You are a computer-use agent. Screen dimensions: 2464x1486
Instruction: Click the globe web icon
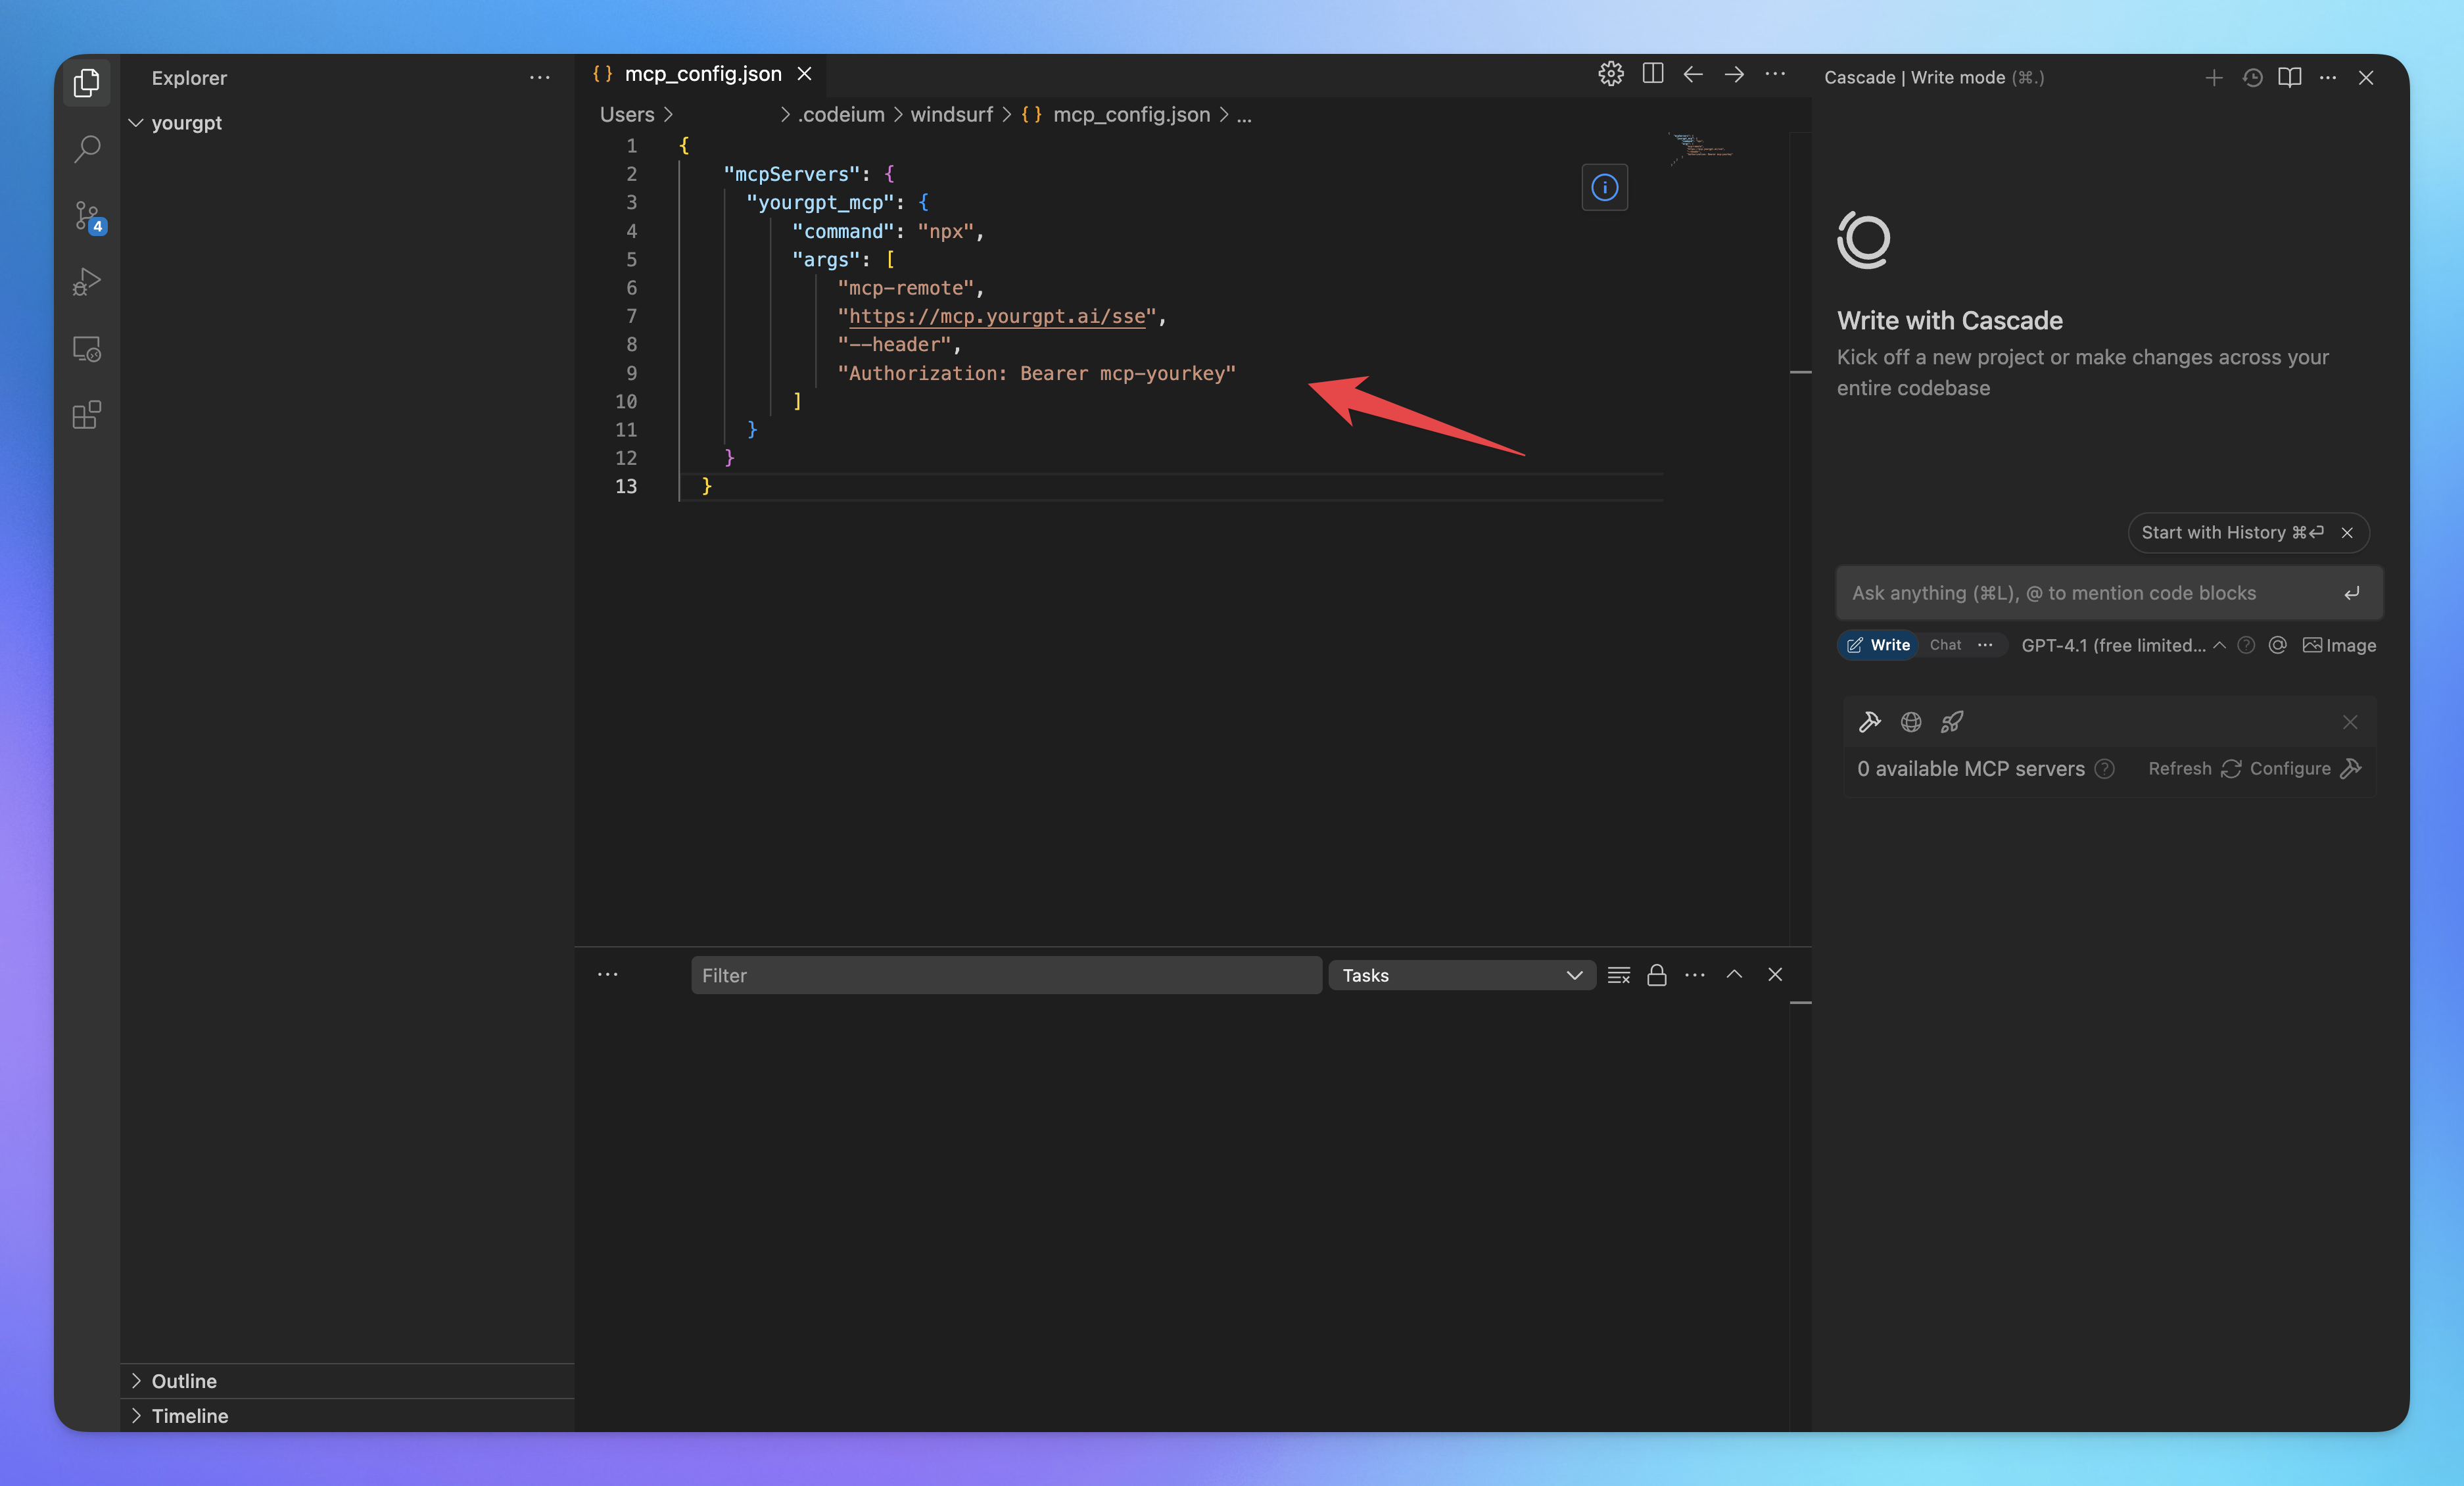[x=1911, y=722]
